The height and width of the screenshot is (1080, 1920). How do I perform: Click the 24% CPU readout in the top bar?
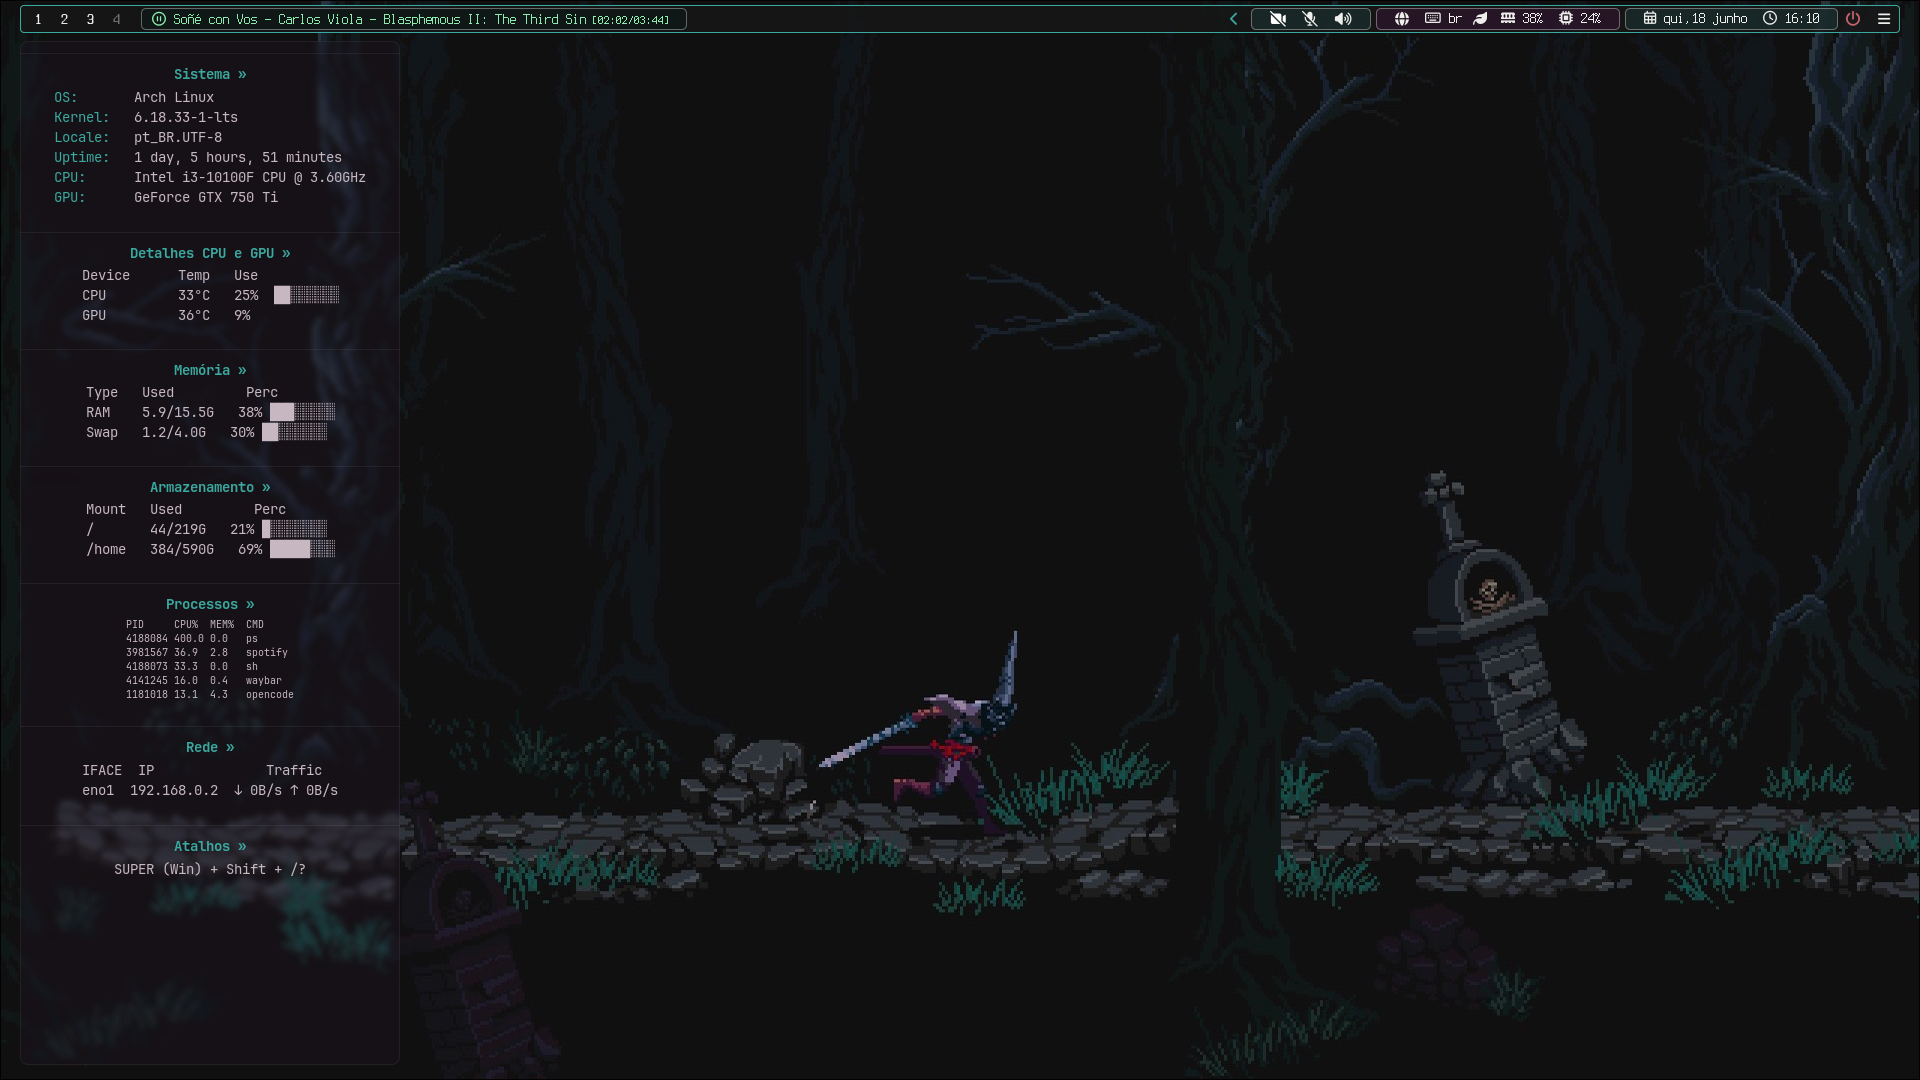point(1590,19)
